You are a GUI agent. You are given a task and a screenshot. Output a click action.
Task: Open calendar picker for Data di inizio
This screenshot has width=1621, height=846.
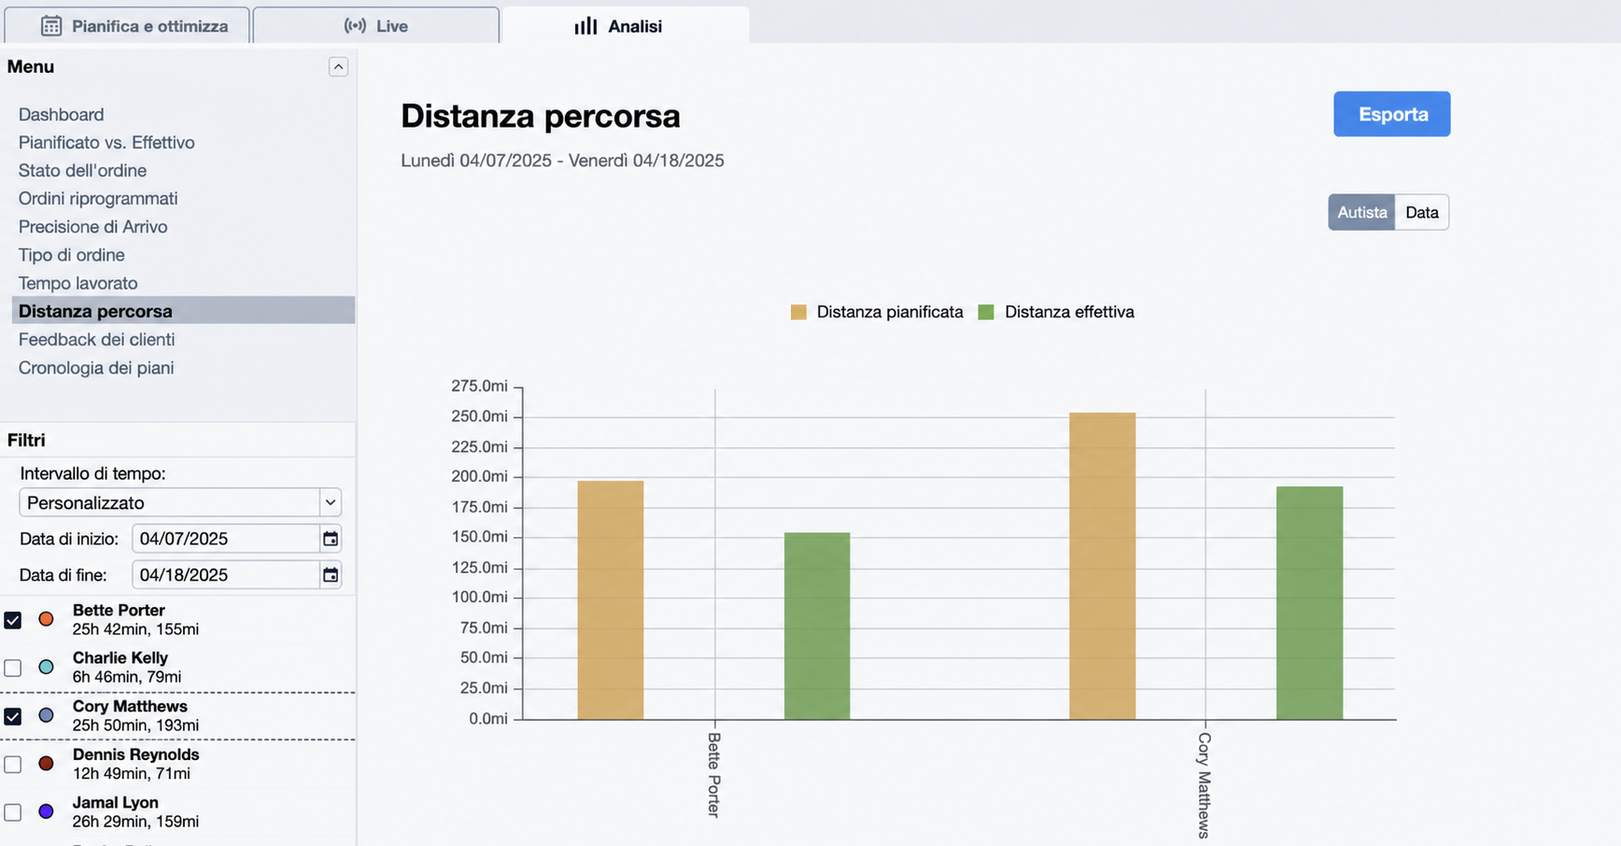[x=330, y=539]
